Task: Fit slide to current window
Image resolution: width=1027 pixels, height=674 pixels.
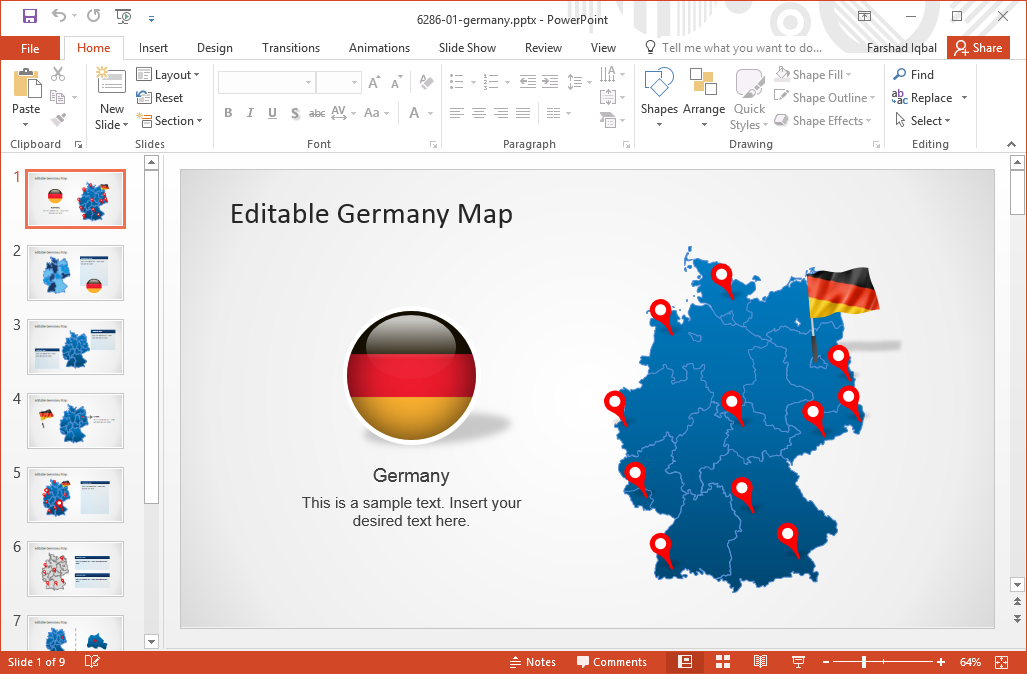Action: 1001,662
